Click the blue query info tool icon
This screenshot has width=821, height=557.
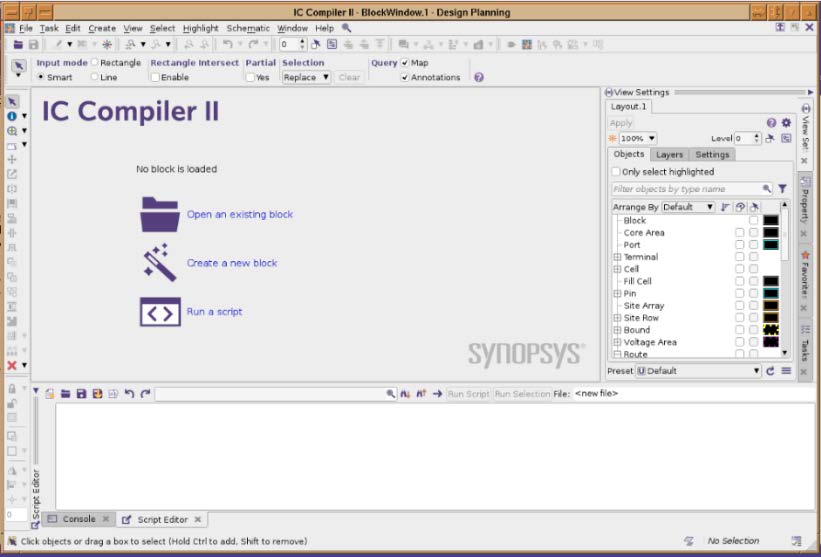point(12,116)
